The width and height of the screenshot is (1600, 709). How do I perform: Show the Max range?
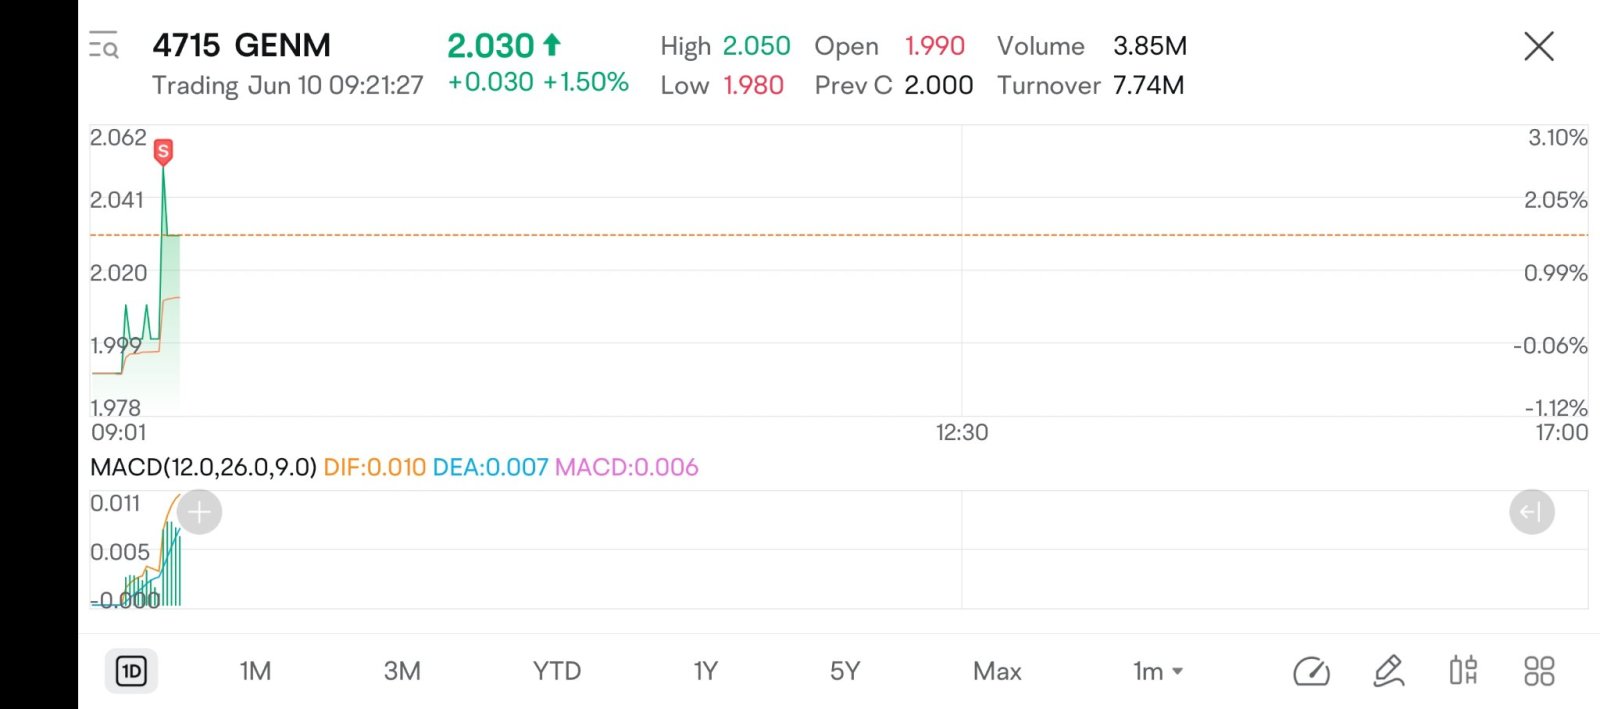997,671
